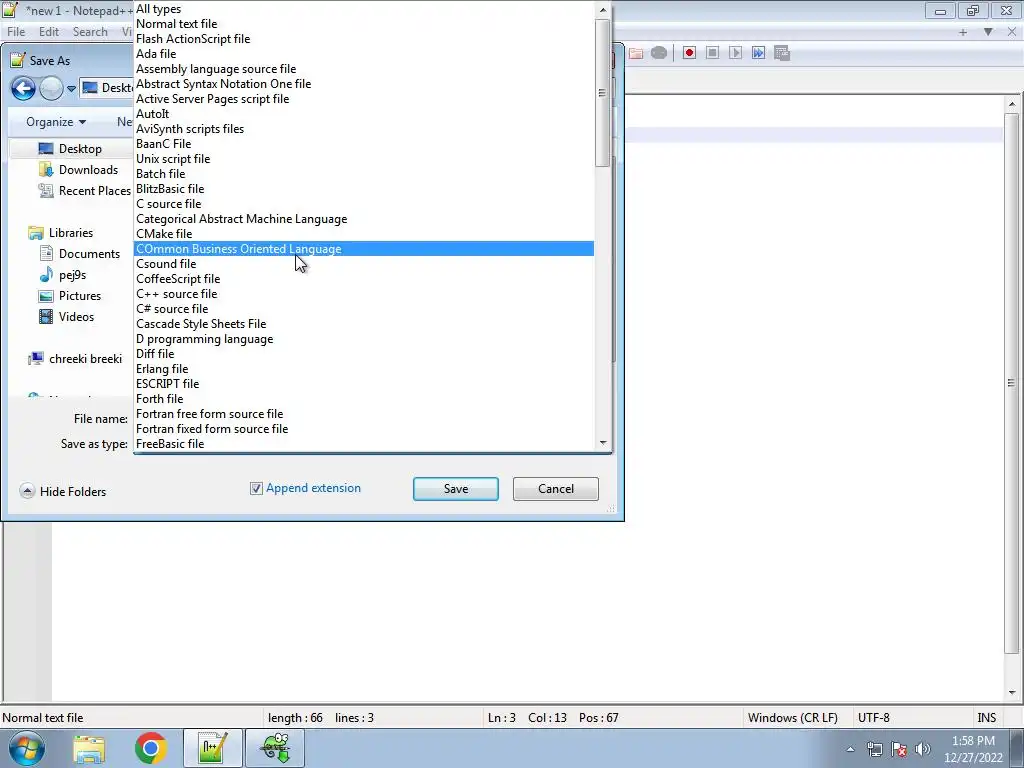Click Save Current Recorded Macro icon
The image size is (1024, 768).
tap(782, 53)
